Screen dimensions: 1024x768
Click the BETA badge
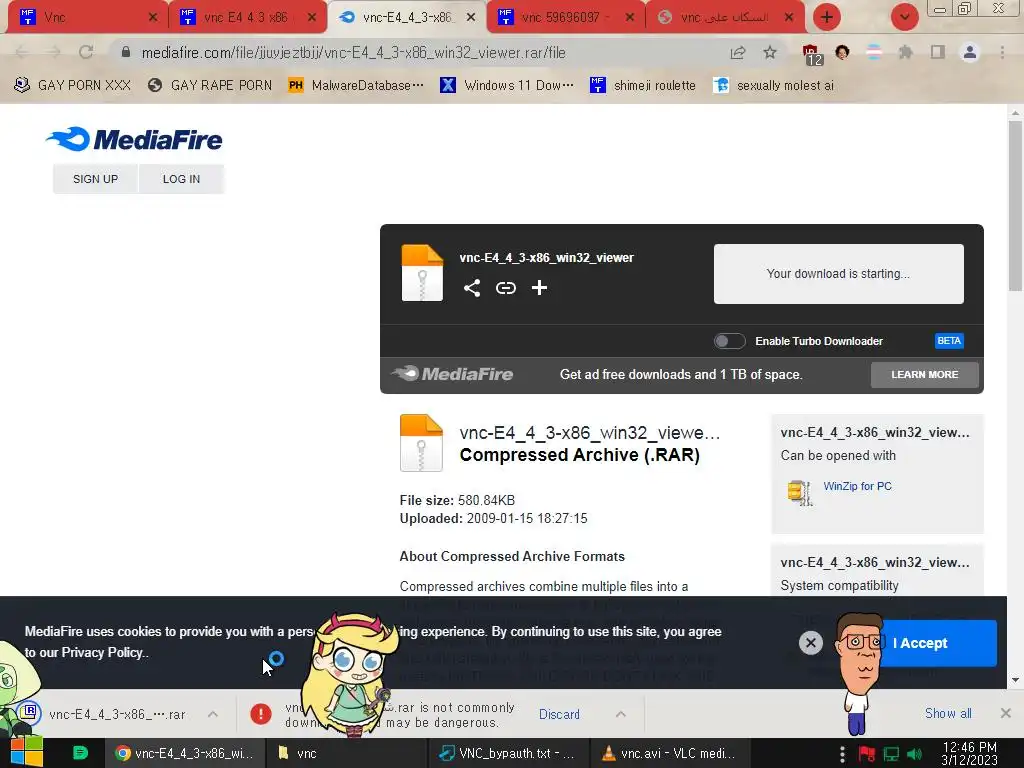point(949,341)
